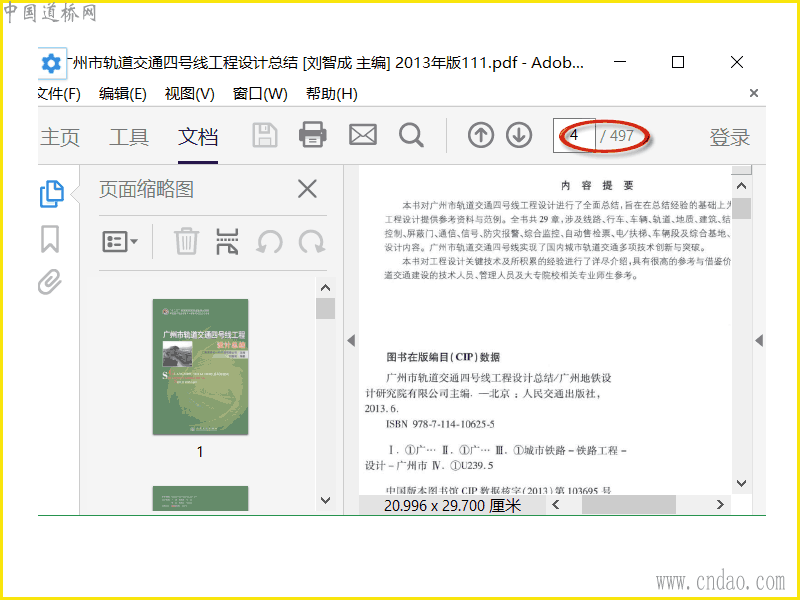Click the horizontal scroll left arrow
The width and height of the screenshot is (800, 600).
click(x=556, y=505)
